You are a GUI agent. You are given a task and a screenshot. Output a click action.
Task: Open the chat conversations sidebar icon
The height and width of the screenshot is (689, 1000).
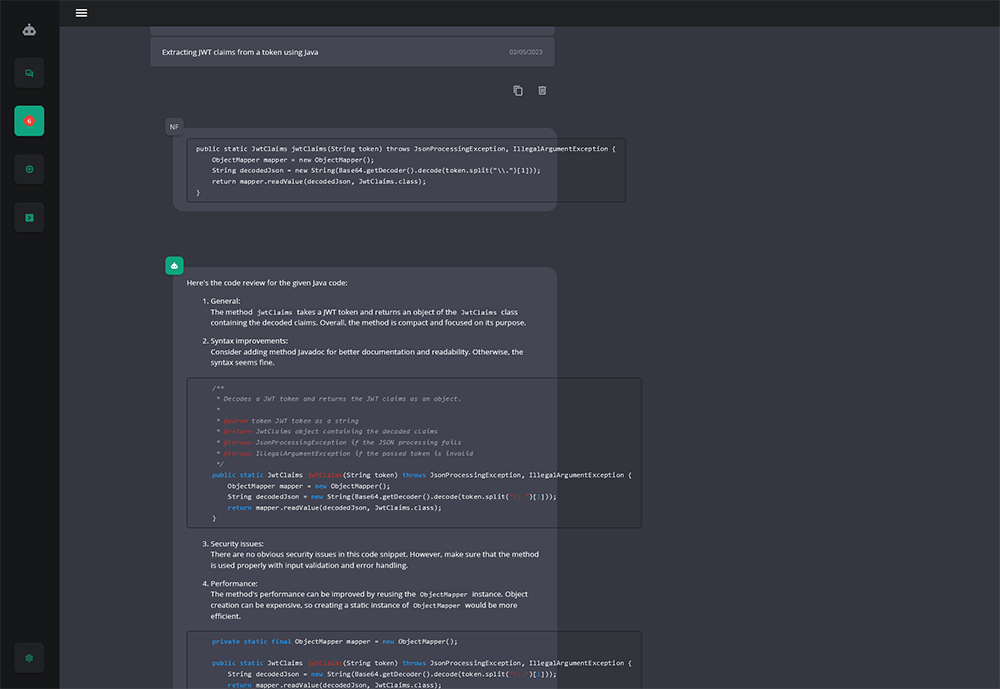(x=29, y=73)
